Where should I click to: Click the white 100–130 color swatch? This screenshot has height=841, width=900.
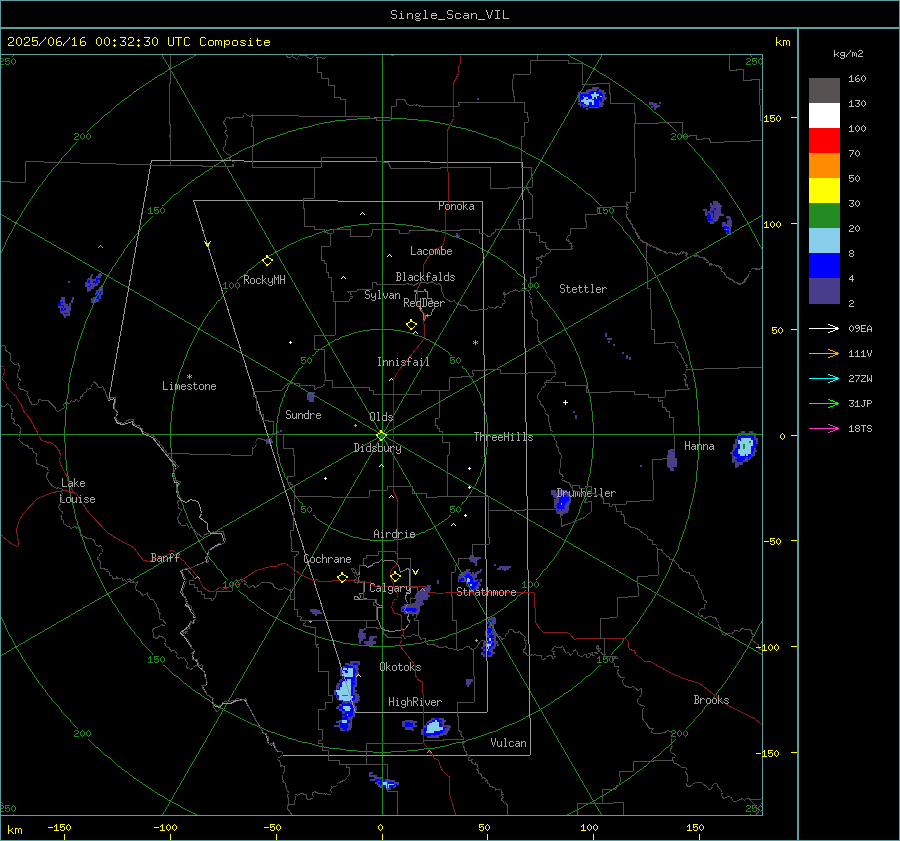click(824, 115)
